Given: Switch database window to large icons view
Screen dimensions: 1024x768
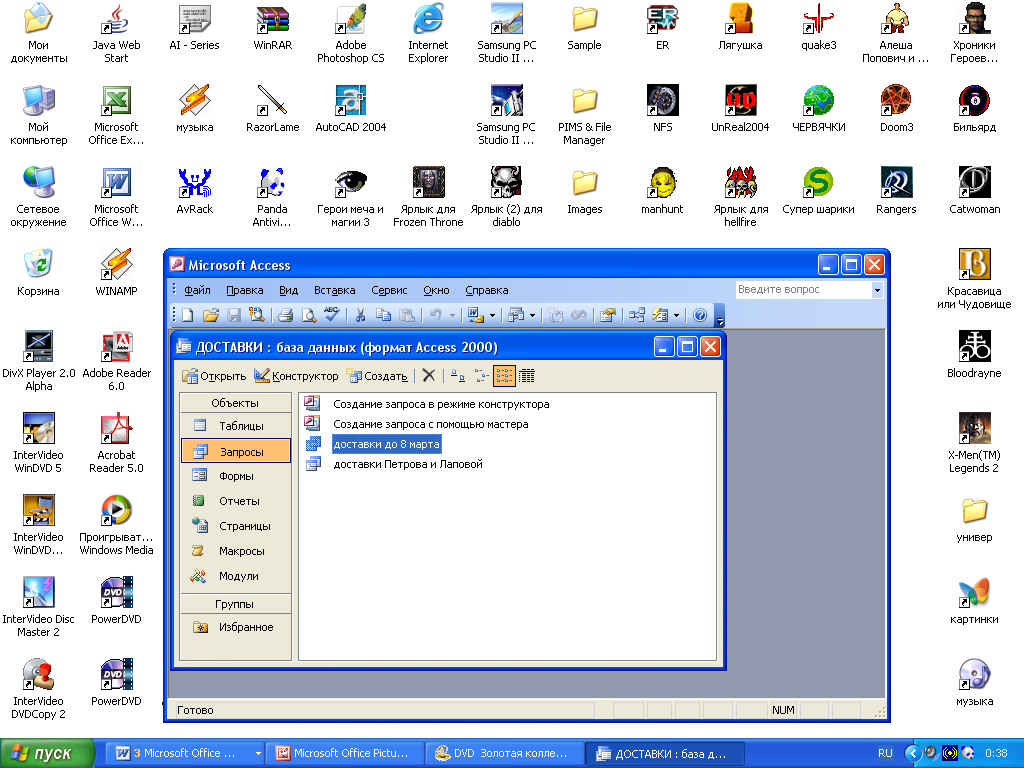Looking at the screenshot, I should click(x=458, y=376).
